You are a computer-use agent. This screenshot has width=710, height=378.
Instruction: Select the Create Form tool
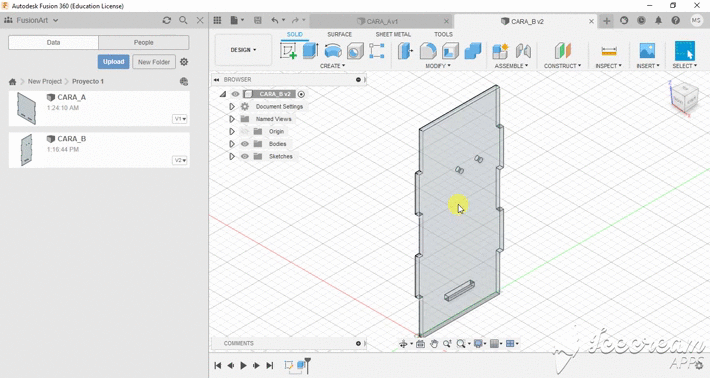[x=377, y=51]
